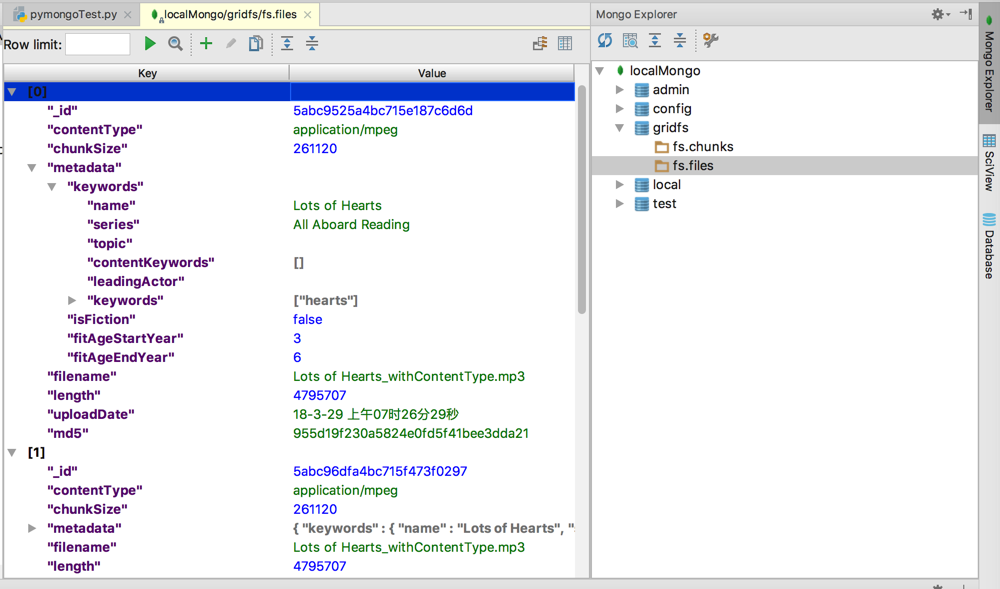Collapse document [0] in the results tree
The image size is (1000, 589).
tap(12, 92)
